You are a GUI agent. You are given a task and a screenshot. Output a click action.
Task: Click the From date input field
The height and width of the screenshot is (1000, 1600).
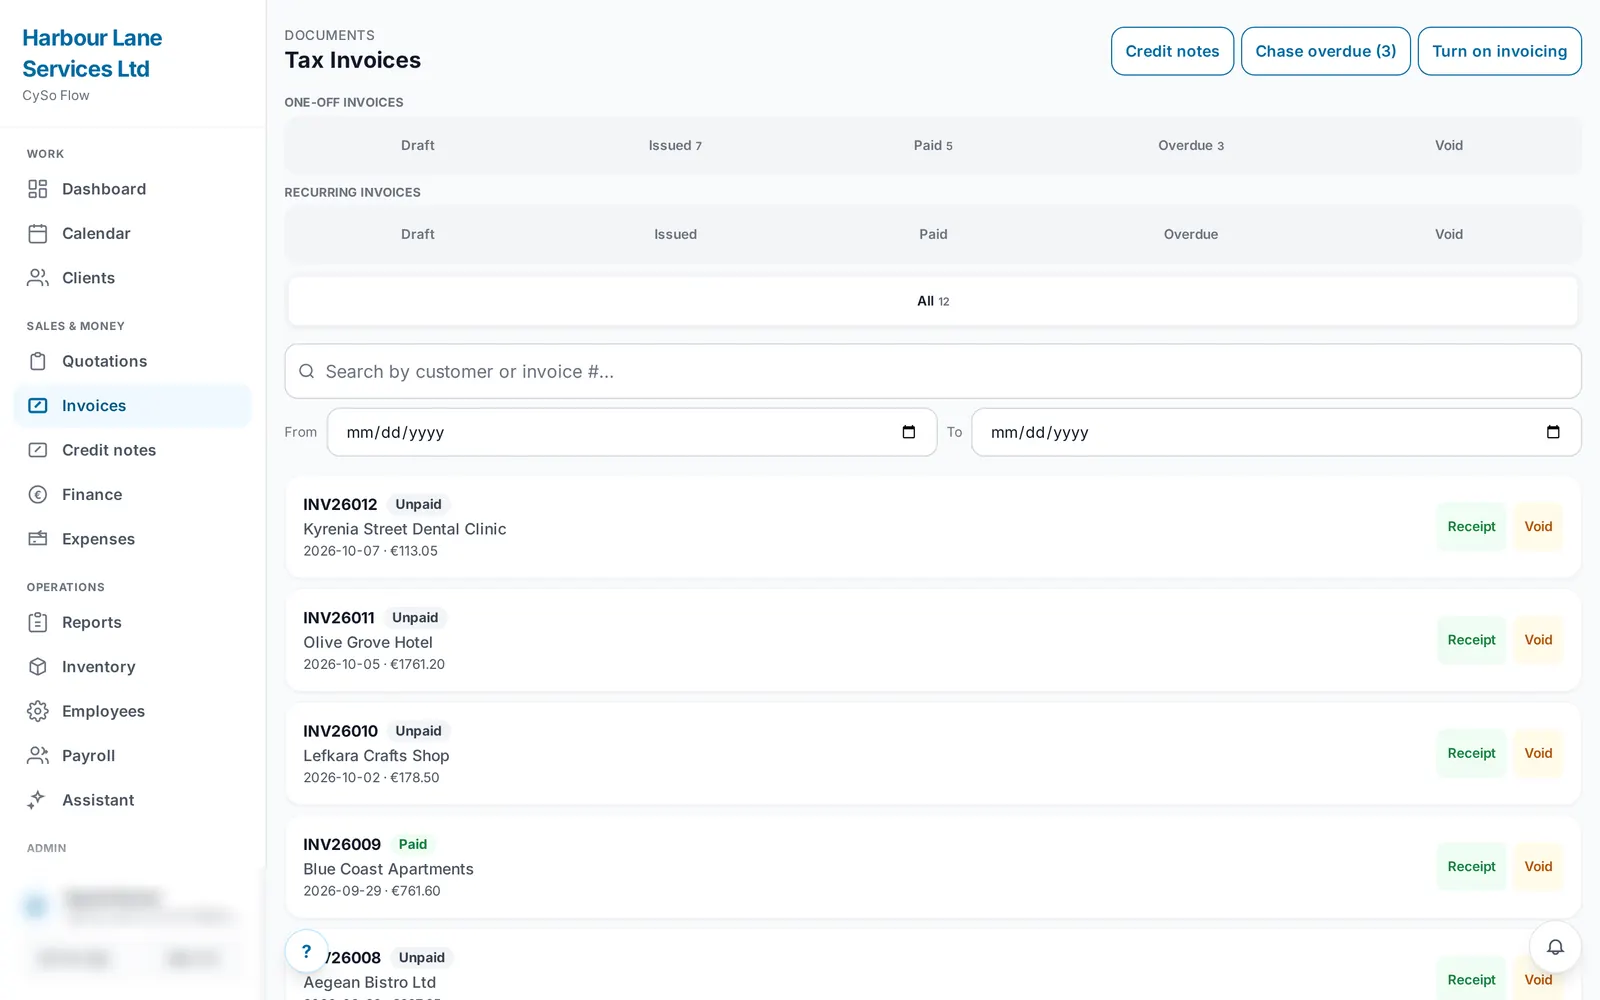(x=632, y=432)
